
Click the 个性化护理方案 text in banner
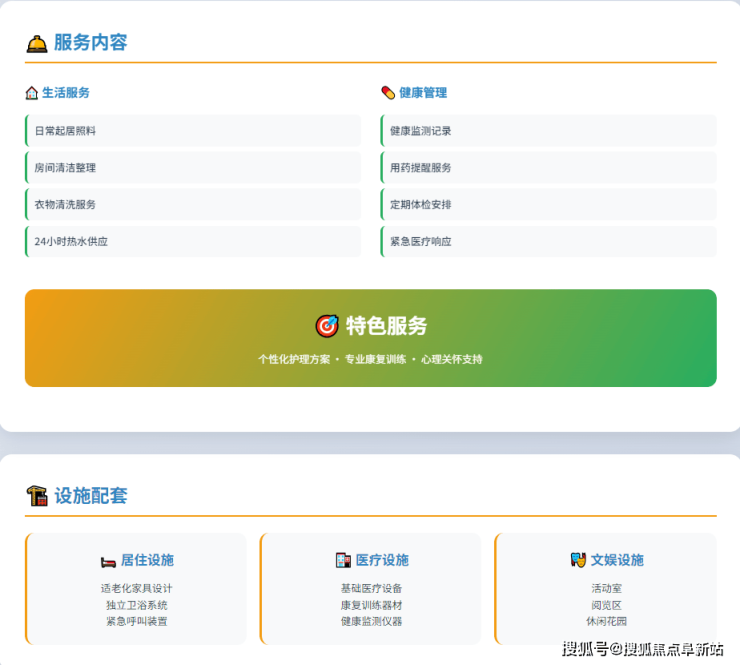coord(294,359)
